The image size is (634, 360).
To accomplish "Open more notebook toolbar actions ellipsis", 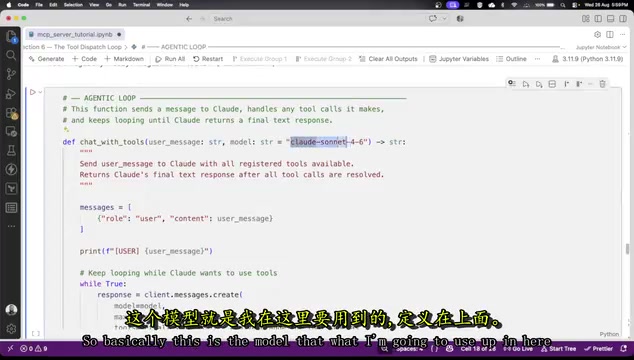I will (537, 59).
